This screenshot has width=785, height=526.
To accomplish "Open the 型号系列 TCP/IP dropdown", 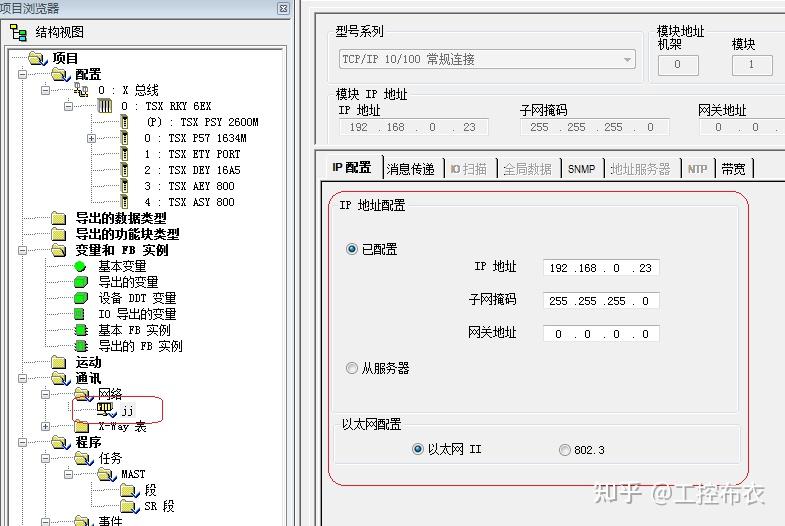I will click(627, 60).
